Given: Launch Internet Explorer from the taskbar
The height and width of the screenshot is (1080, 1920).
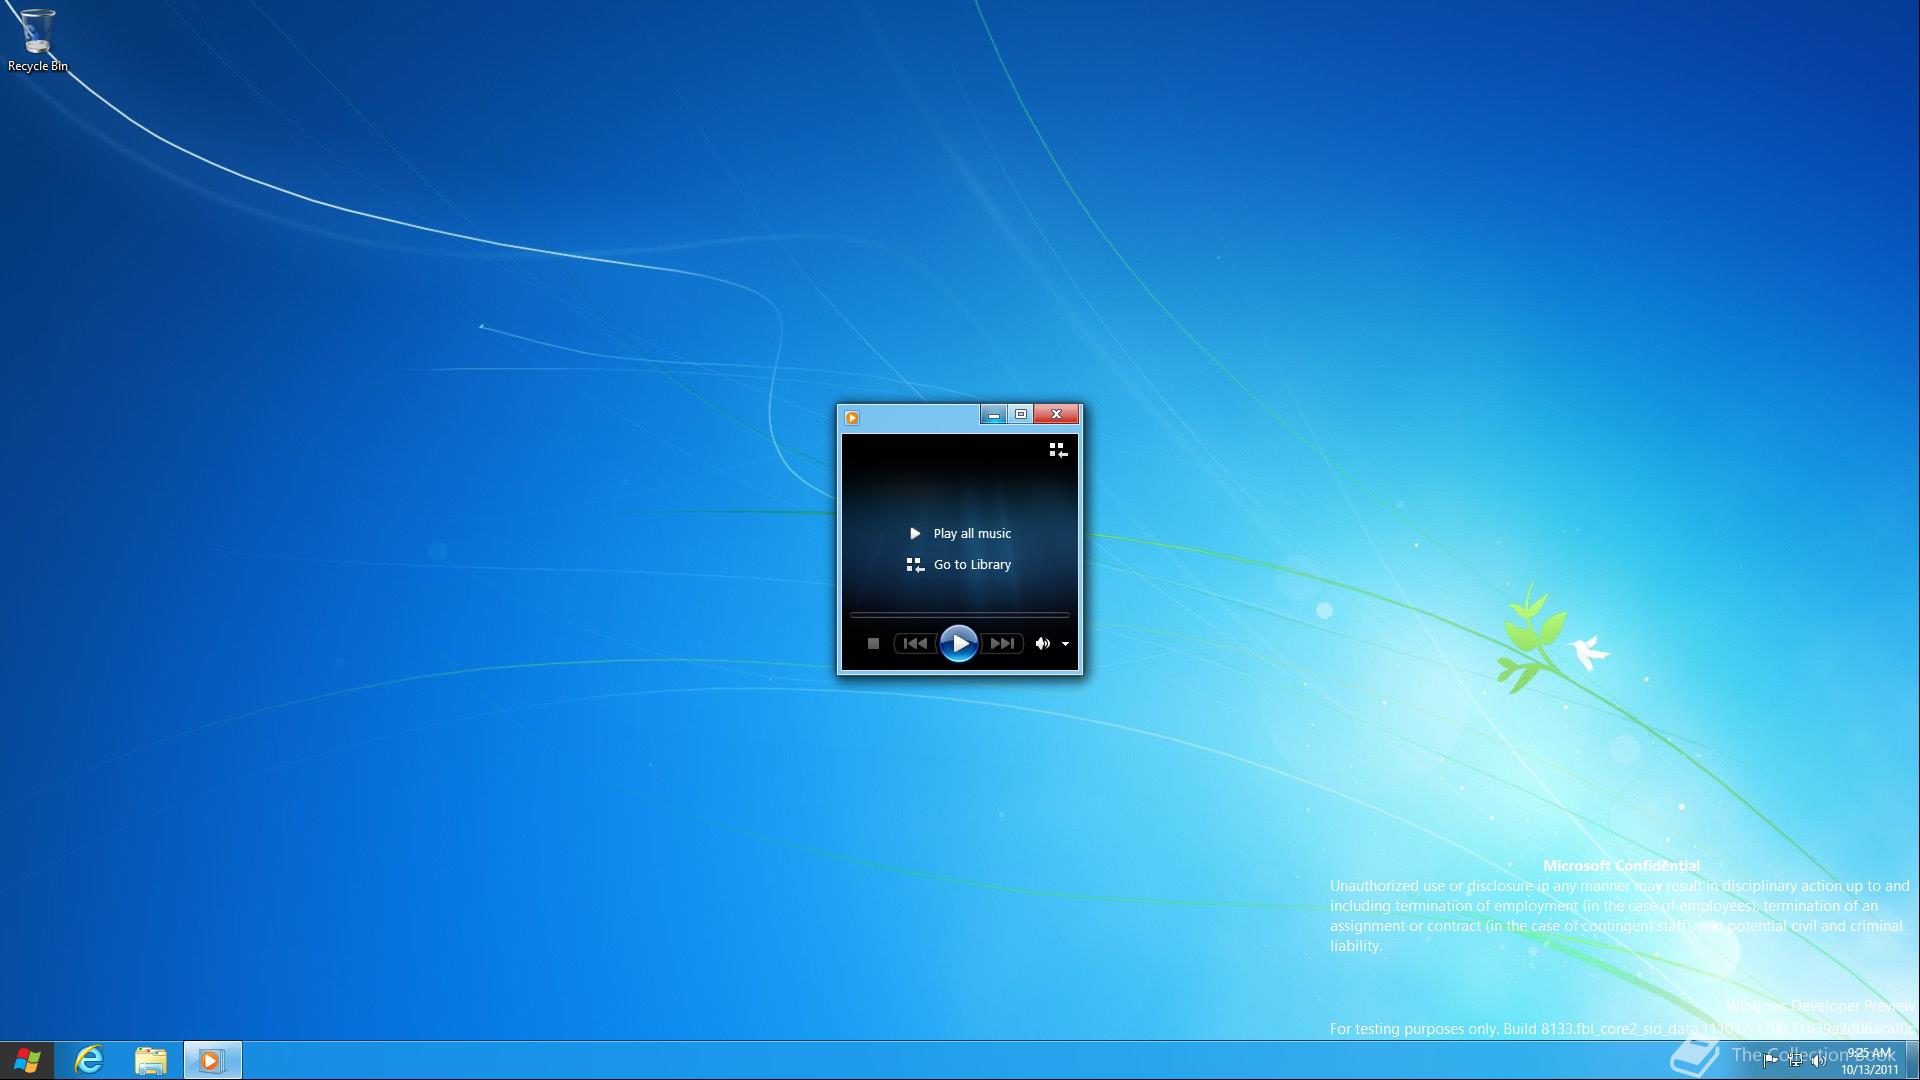Looking at the screenshot, I should pos(89,1060).
